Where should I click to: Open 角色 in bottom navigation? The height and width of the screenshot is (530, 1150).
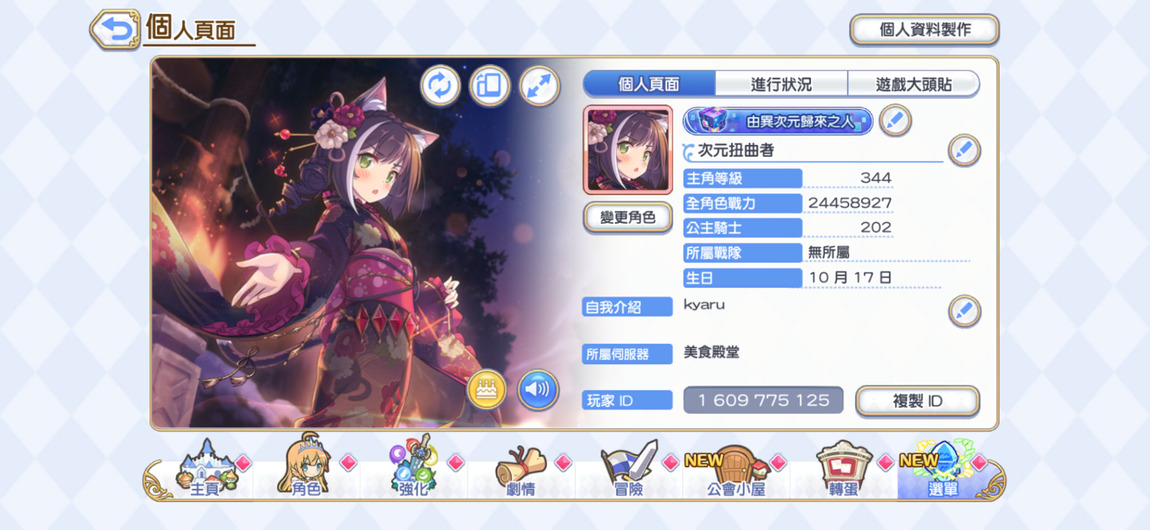point(307,471)
